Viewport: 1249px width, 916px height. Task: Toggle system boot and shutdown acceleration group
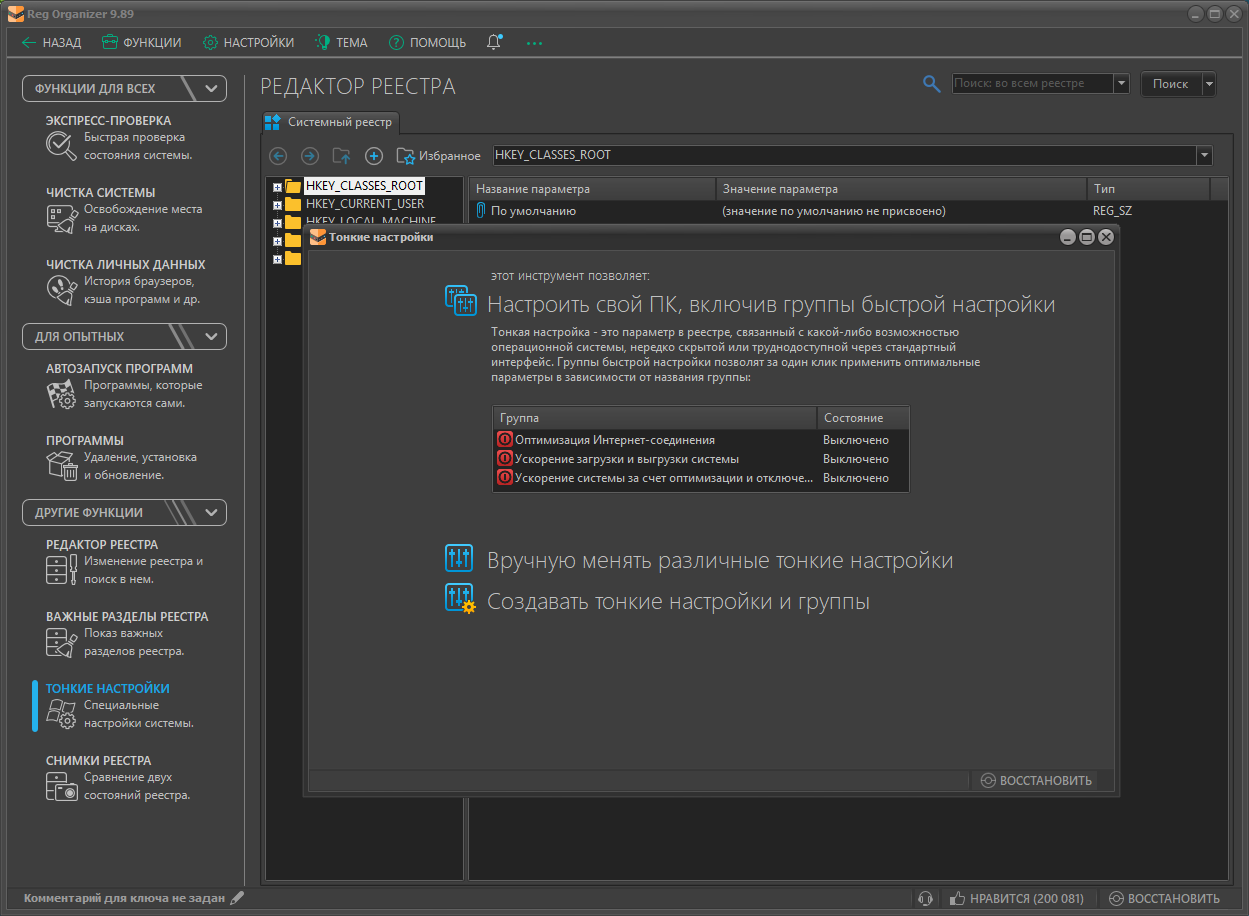pyautogui.click(x=505, y=459)
